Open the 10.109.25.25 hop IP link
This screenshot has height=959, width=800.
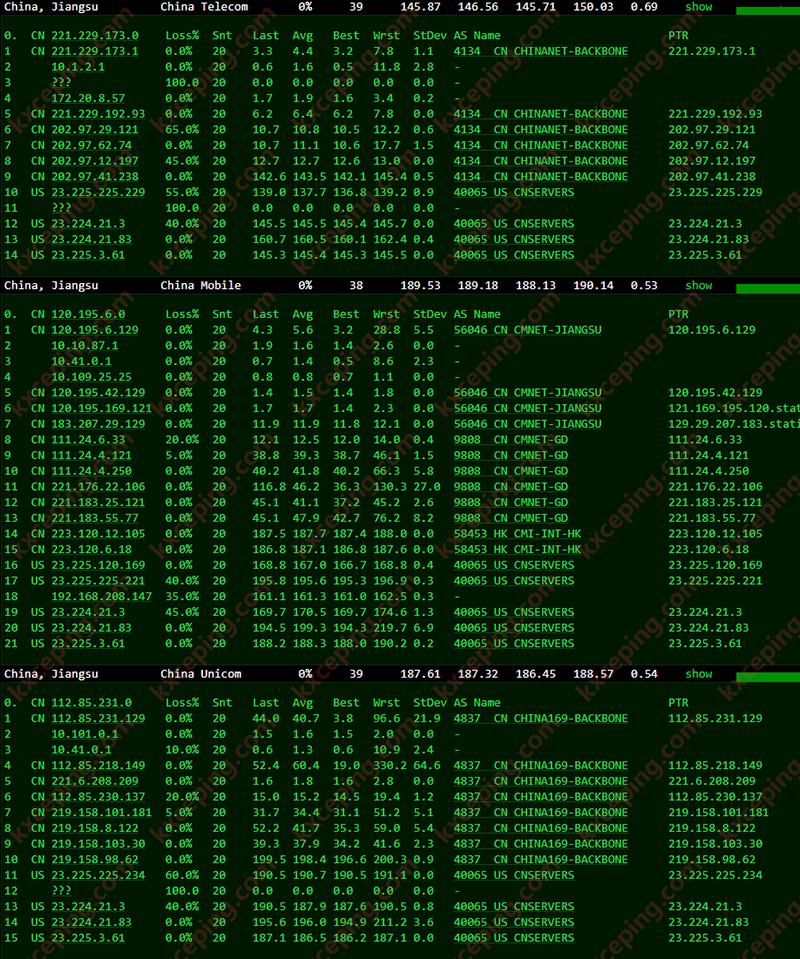coord(91,377)
